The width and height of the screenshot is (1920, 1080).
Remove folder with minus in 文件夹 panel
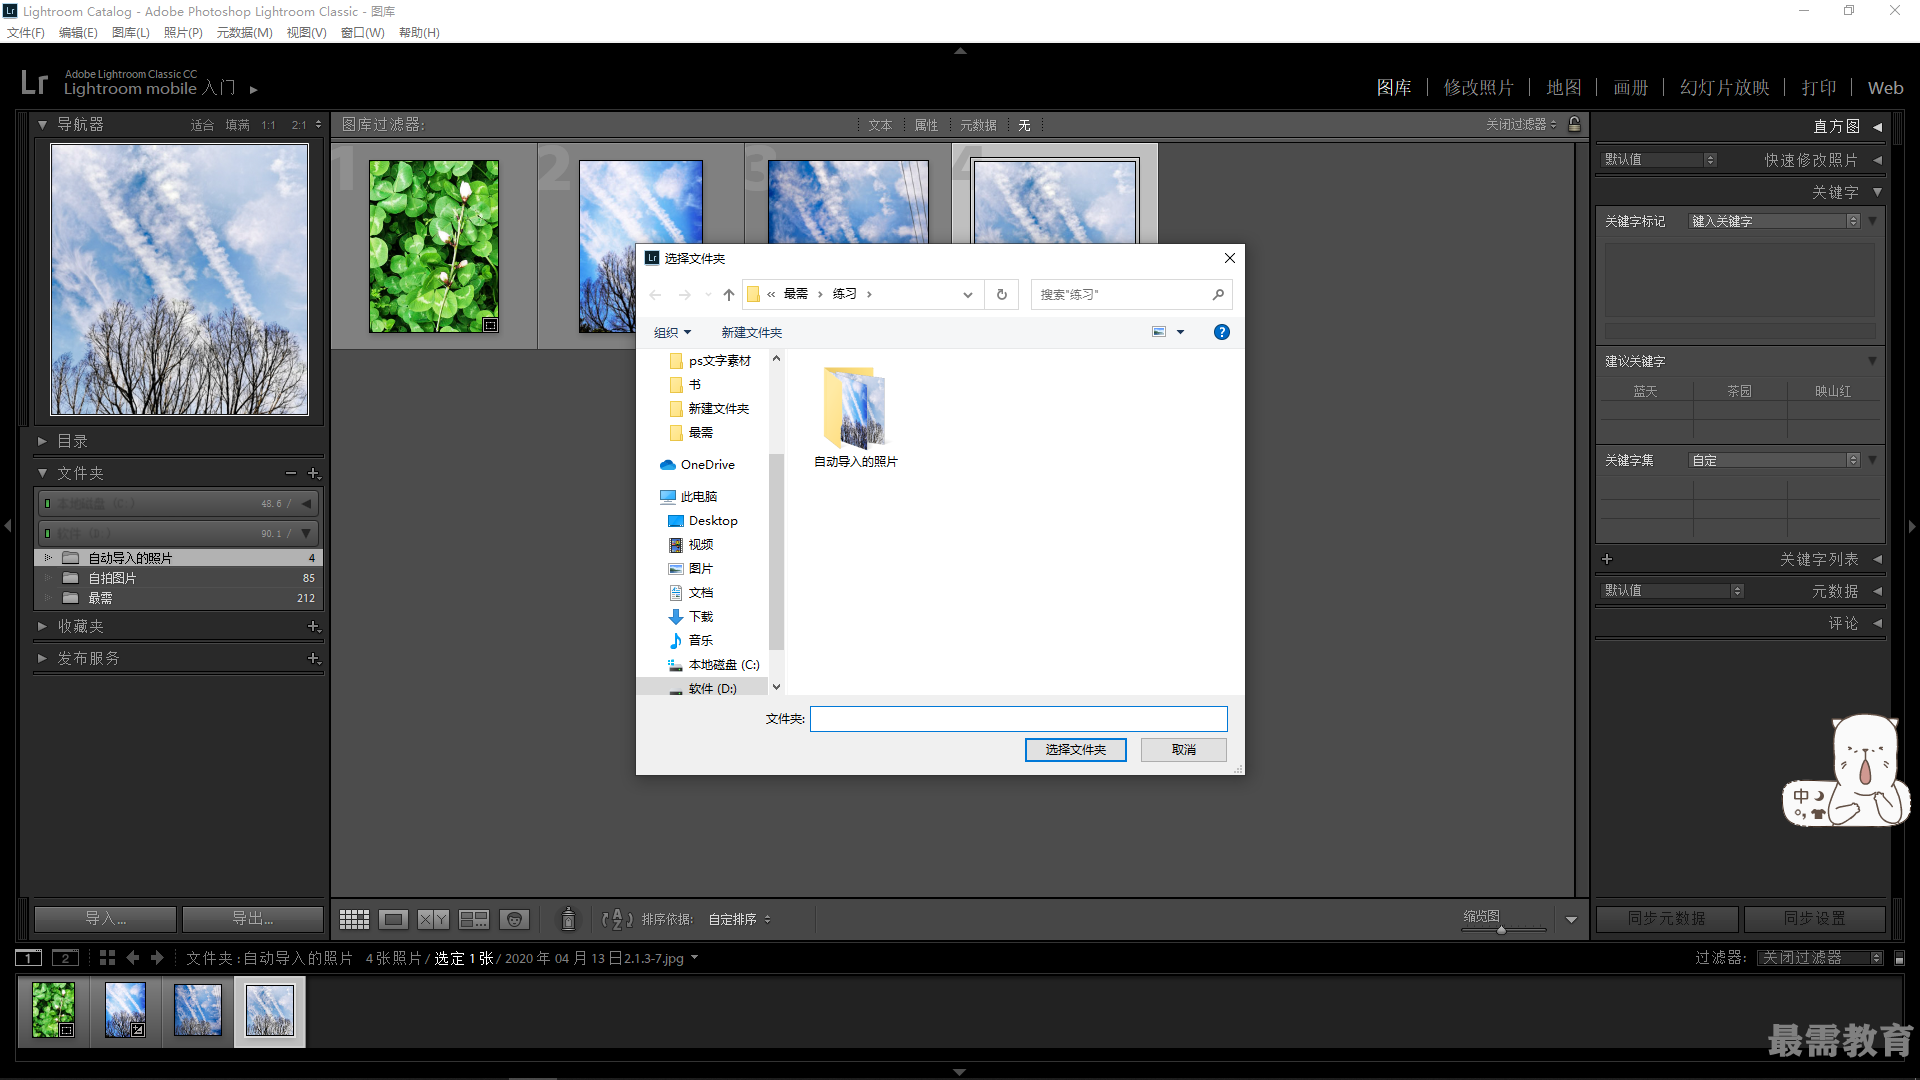tap(291, 473)
